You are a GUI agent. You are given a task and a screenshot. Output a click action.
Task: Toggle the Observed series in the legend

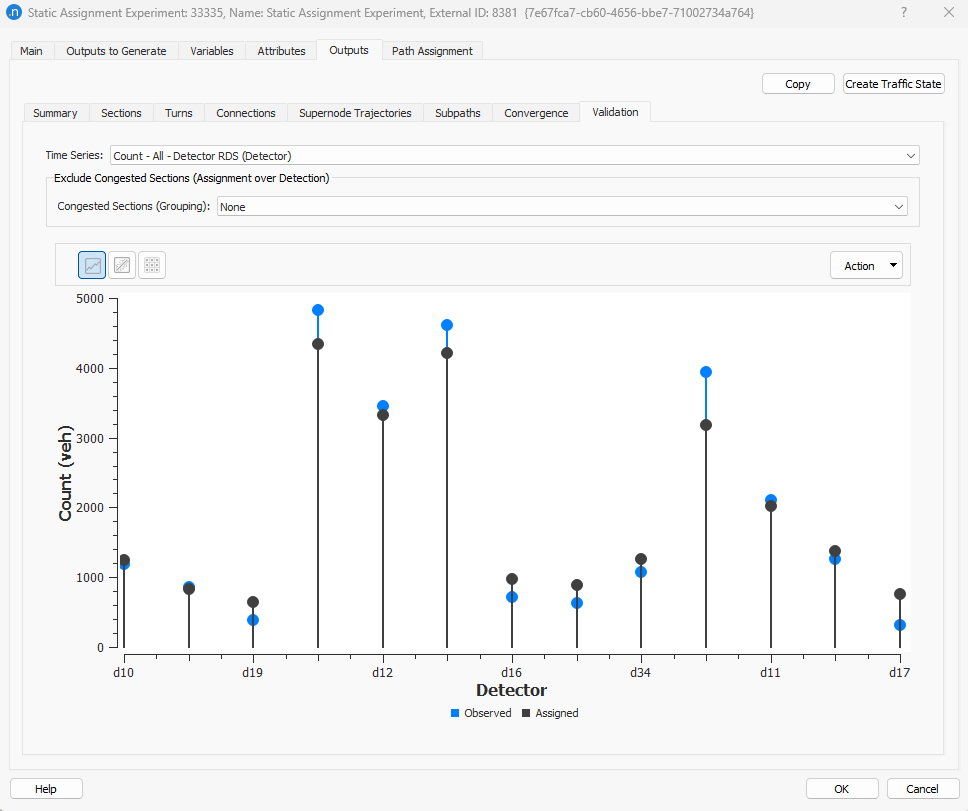(x=481, y=713)
